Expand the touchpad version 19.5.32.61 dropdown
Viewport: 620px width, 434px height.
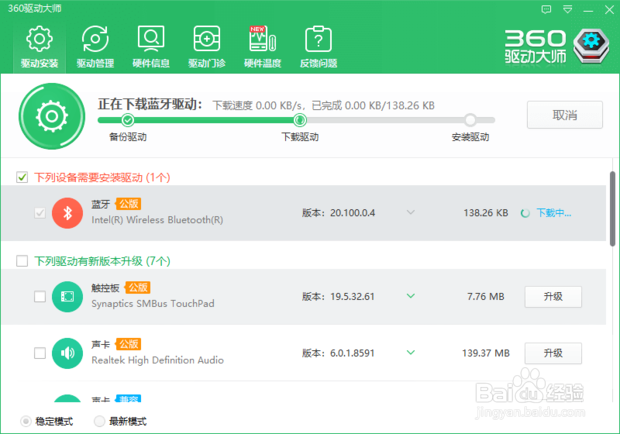pos(411,296)
